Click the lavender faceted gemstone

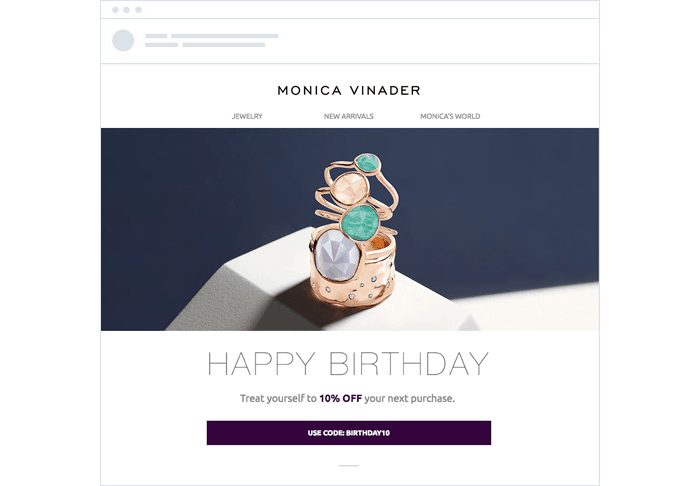[338, 256]
